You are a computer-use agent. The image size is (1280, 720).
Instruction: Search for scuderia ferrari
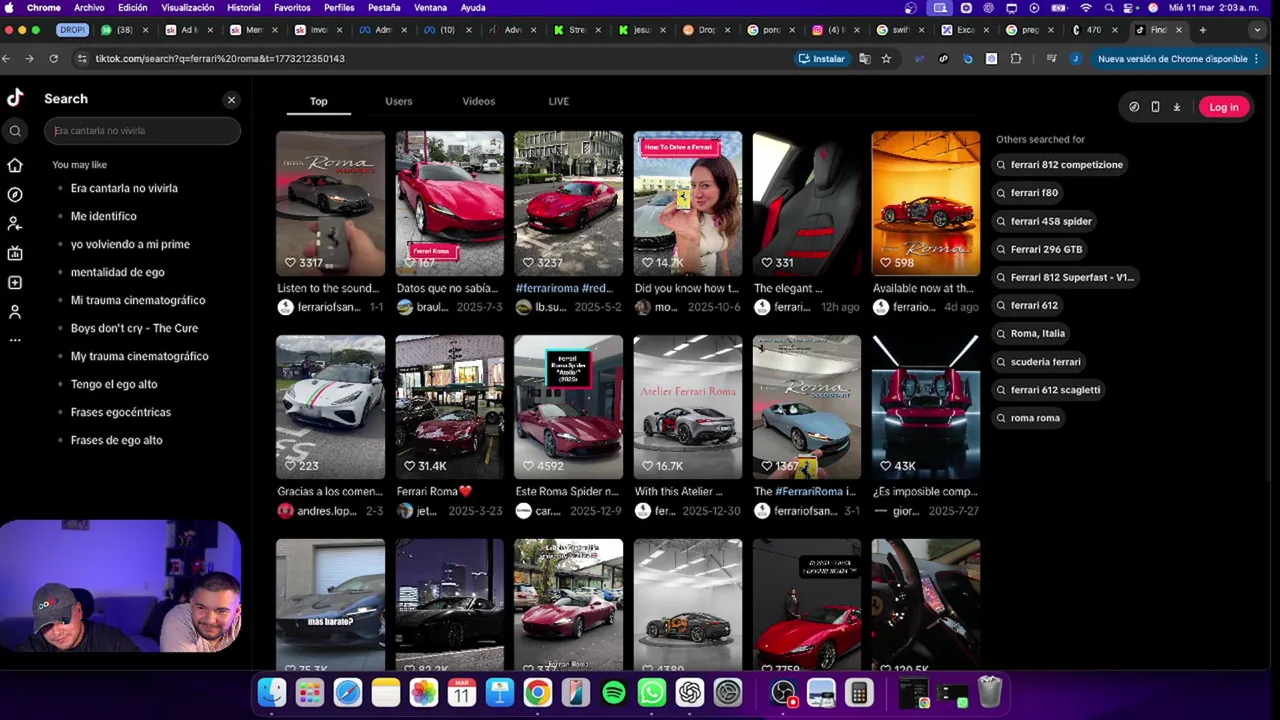pyautogui.click(x=1038, y=362)
